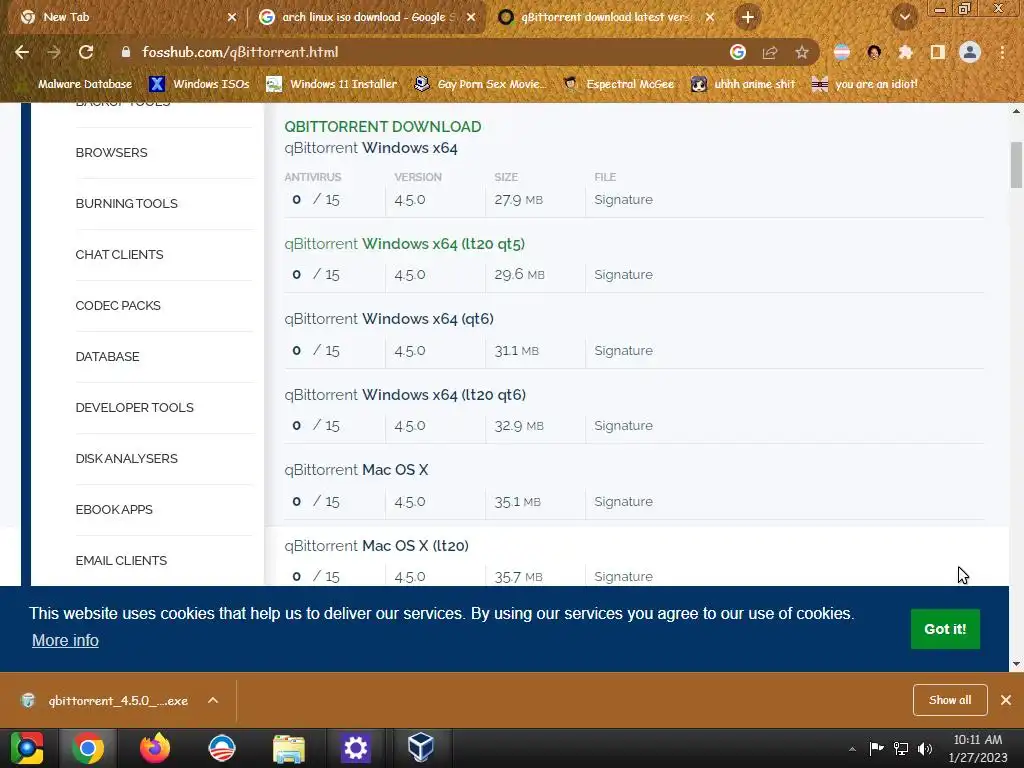Close the qBittorrent download tab
The height and width of the screenshot is (768, 1024).
[710, 17]
